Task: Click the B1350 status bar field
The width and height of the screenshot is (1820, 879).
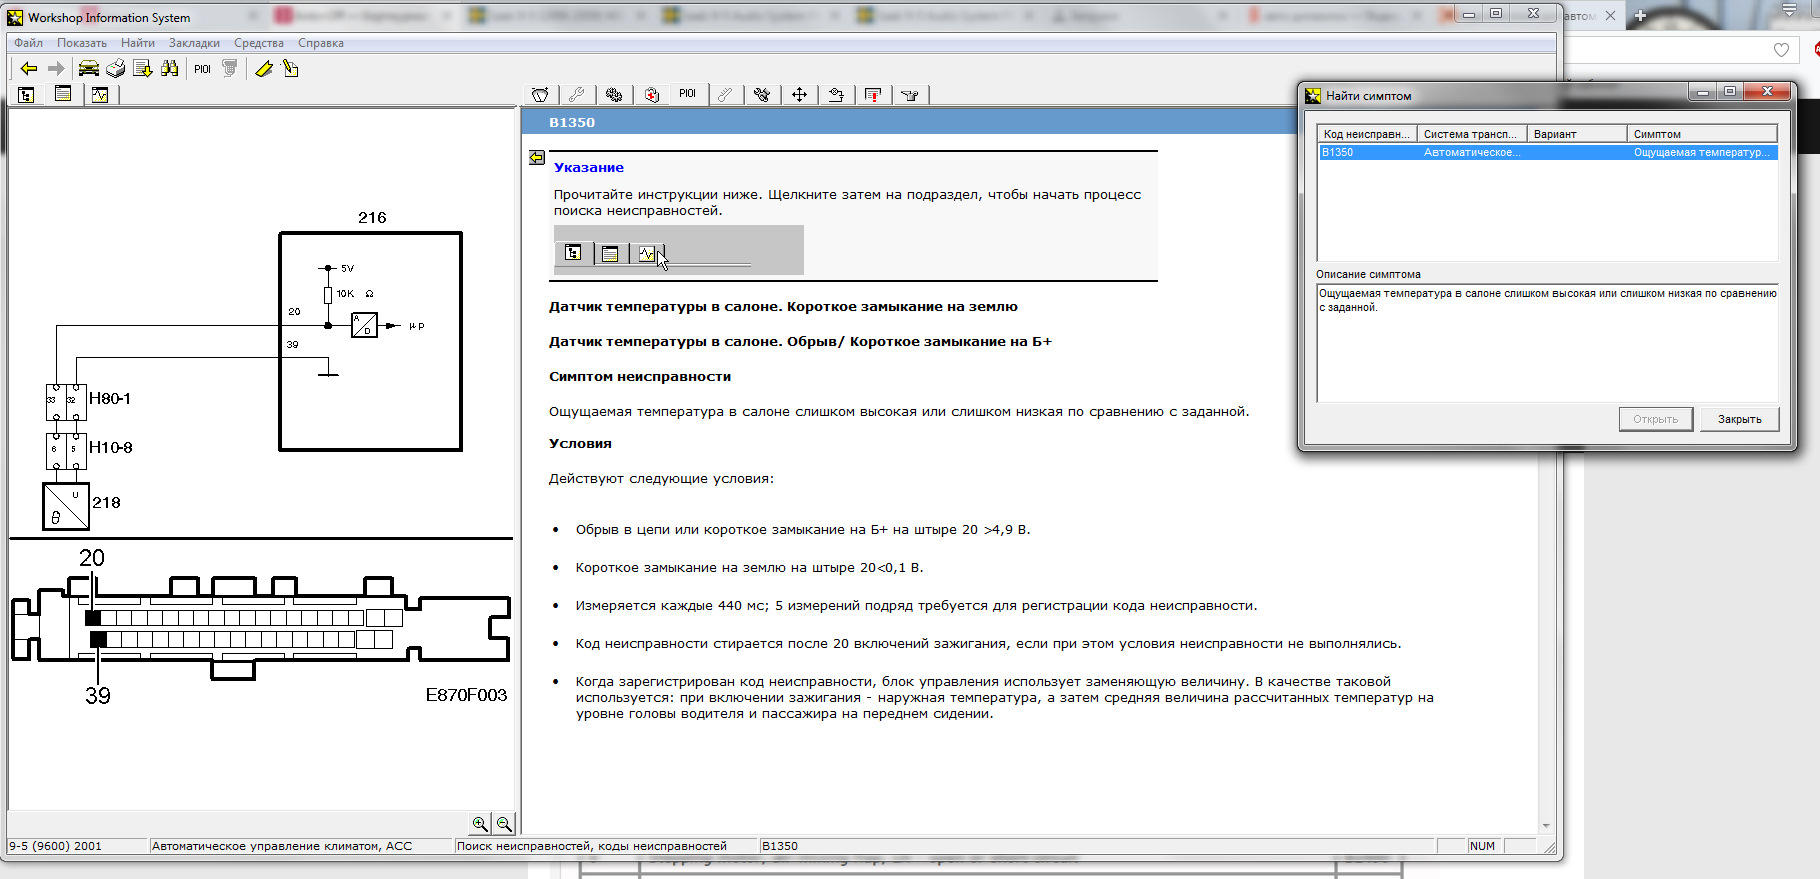Action: coord(1097,846)
